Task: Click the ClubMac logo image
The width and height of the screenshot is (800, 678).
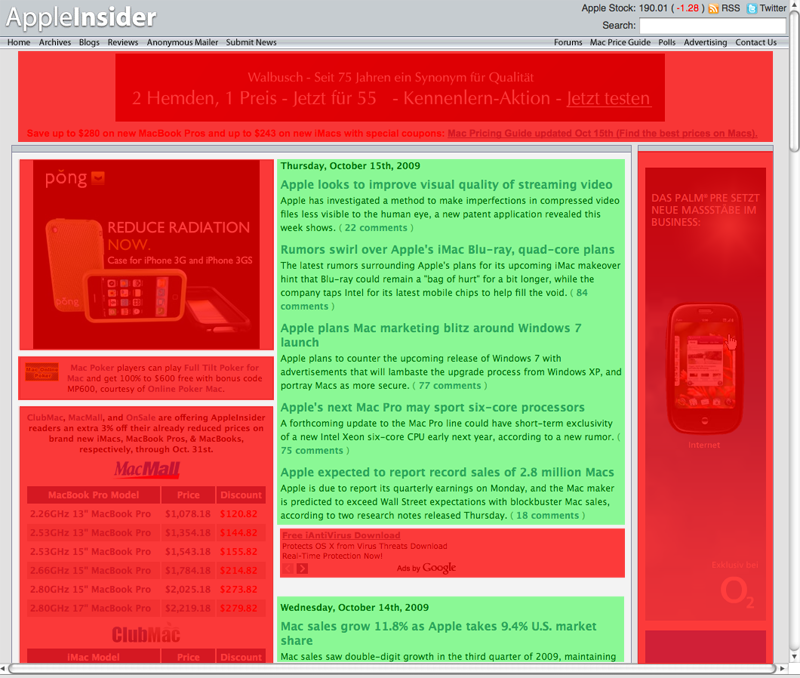Action: [x=146, y=635]
